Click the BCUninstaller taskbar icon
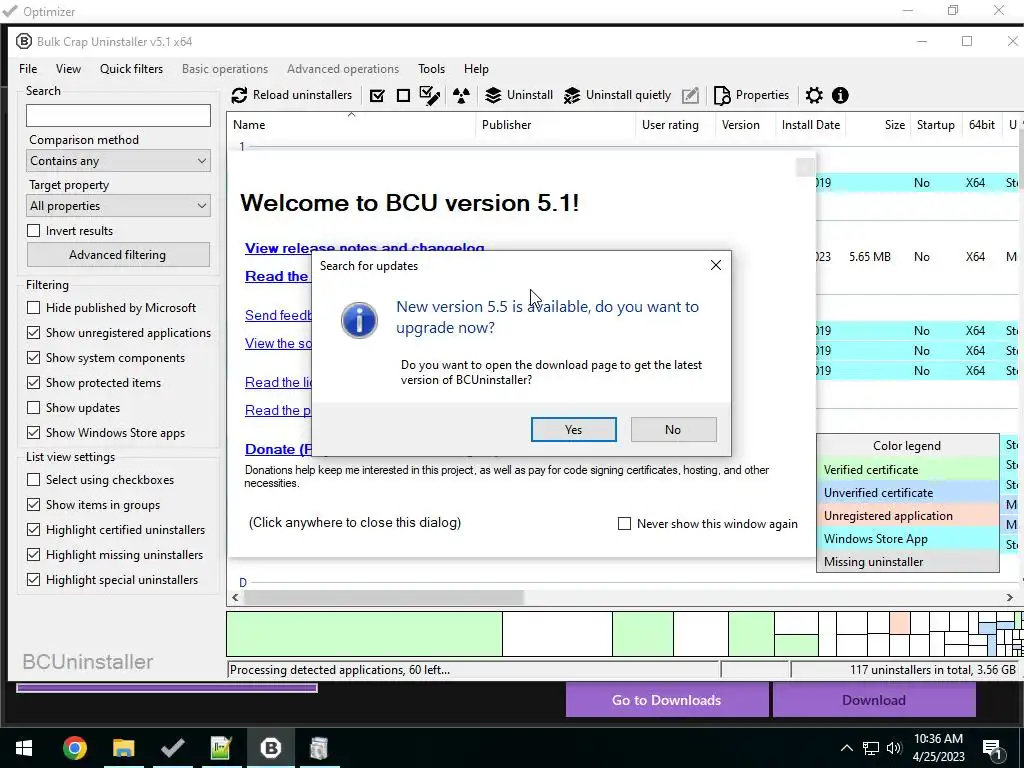 (270, 748)
